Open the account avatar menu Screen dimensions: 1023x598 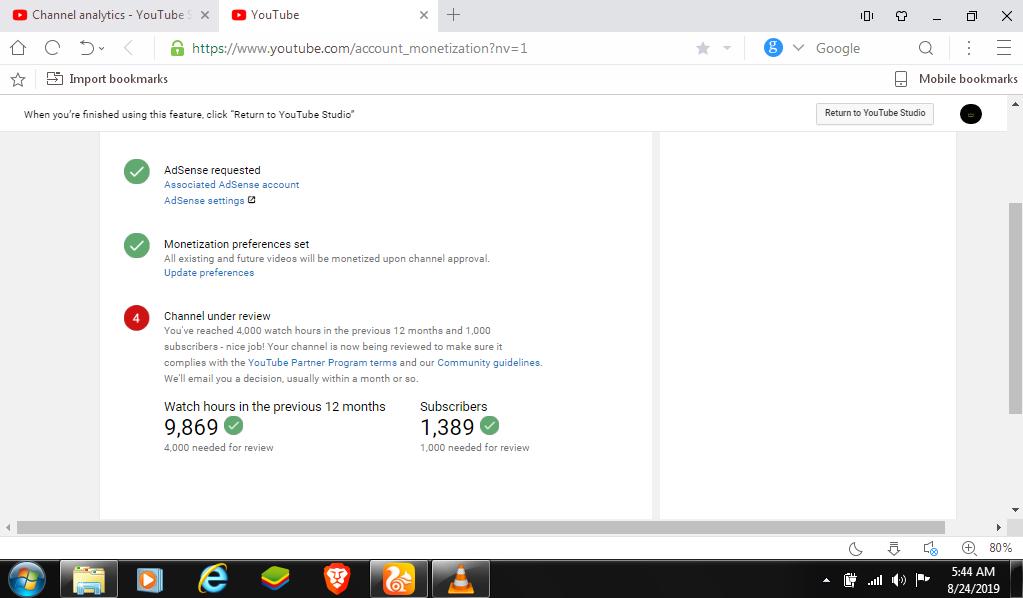click(x=971, y=114)
